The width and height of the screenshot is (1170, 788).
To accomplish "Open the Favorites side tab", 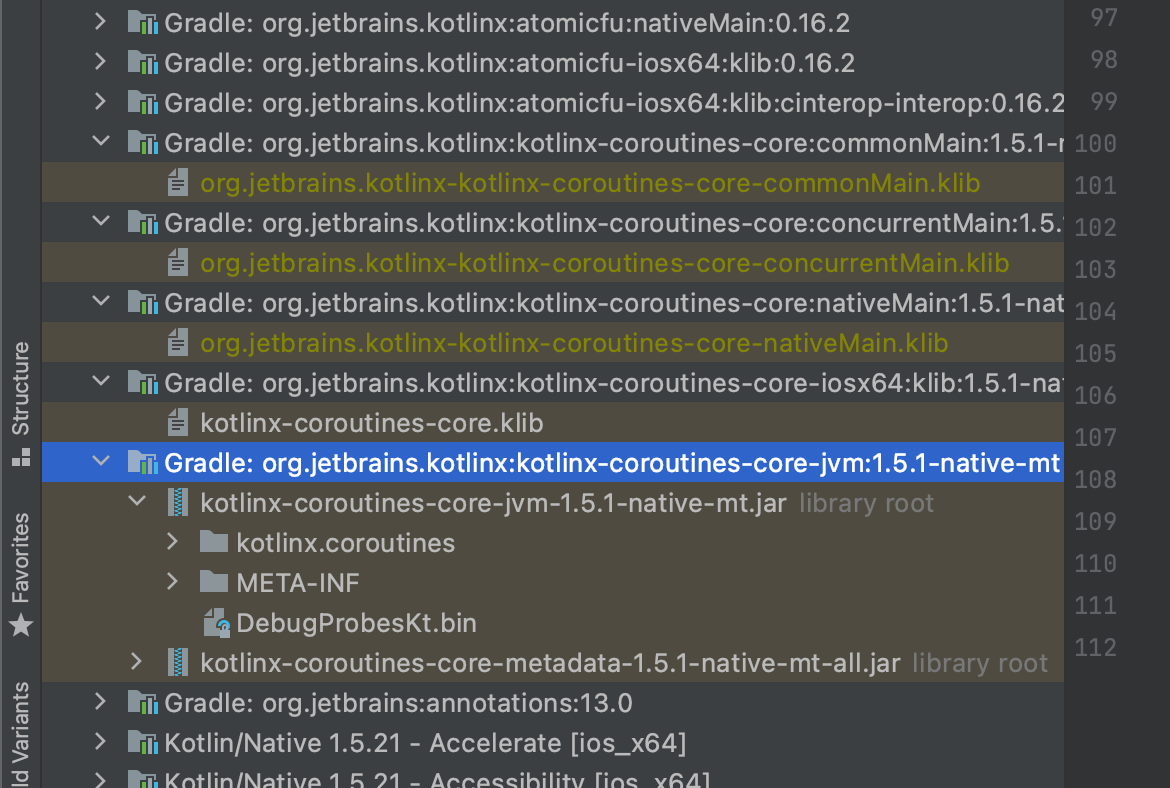I will pyautogui.click(x=21, y=558).
